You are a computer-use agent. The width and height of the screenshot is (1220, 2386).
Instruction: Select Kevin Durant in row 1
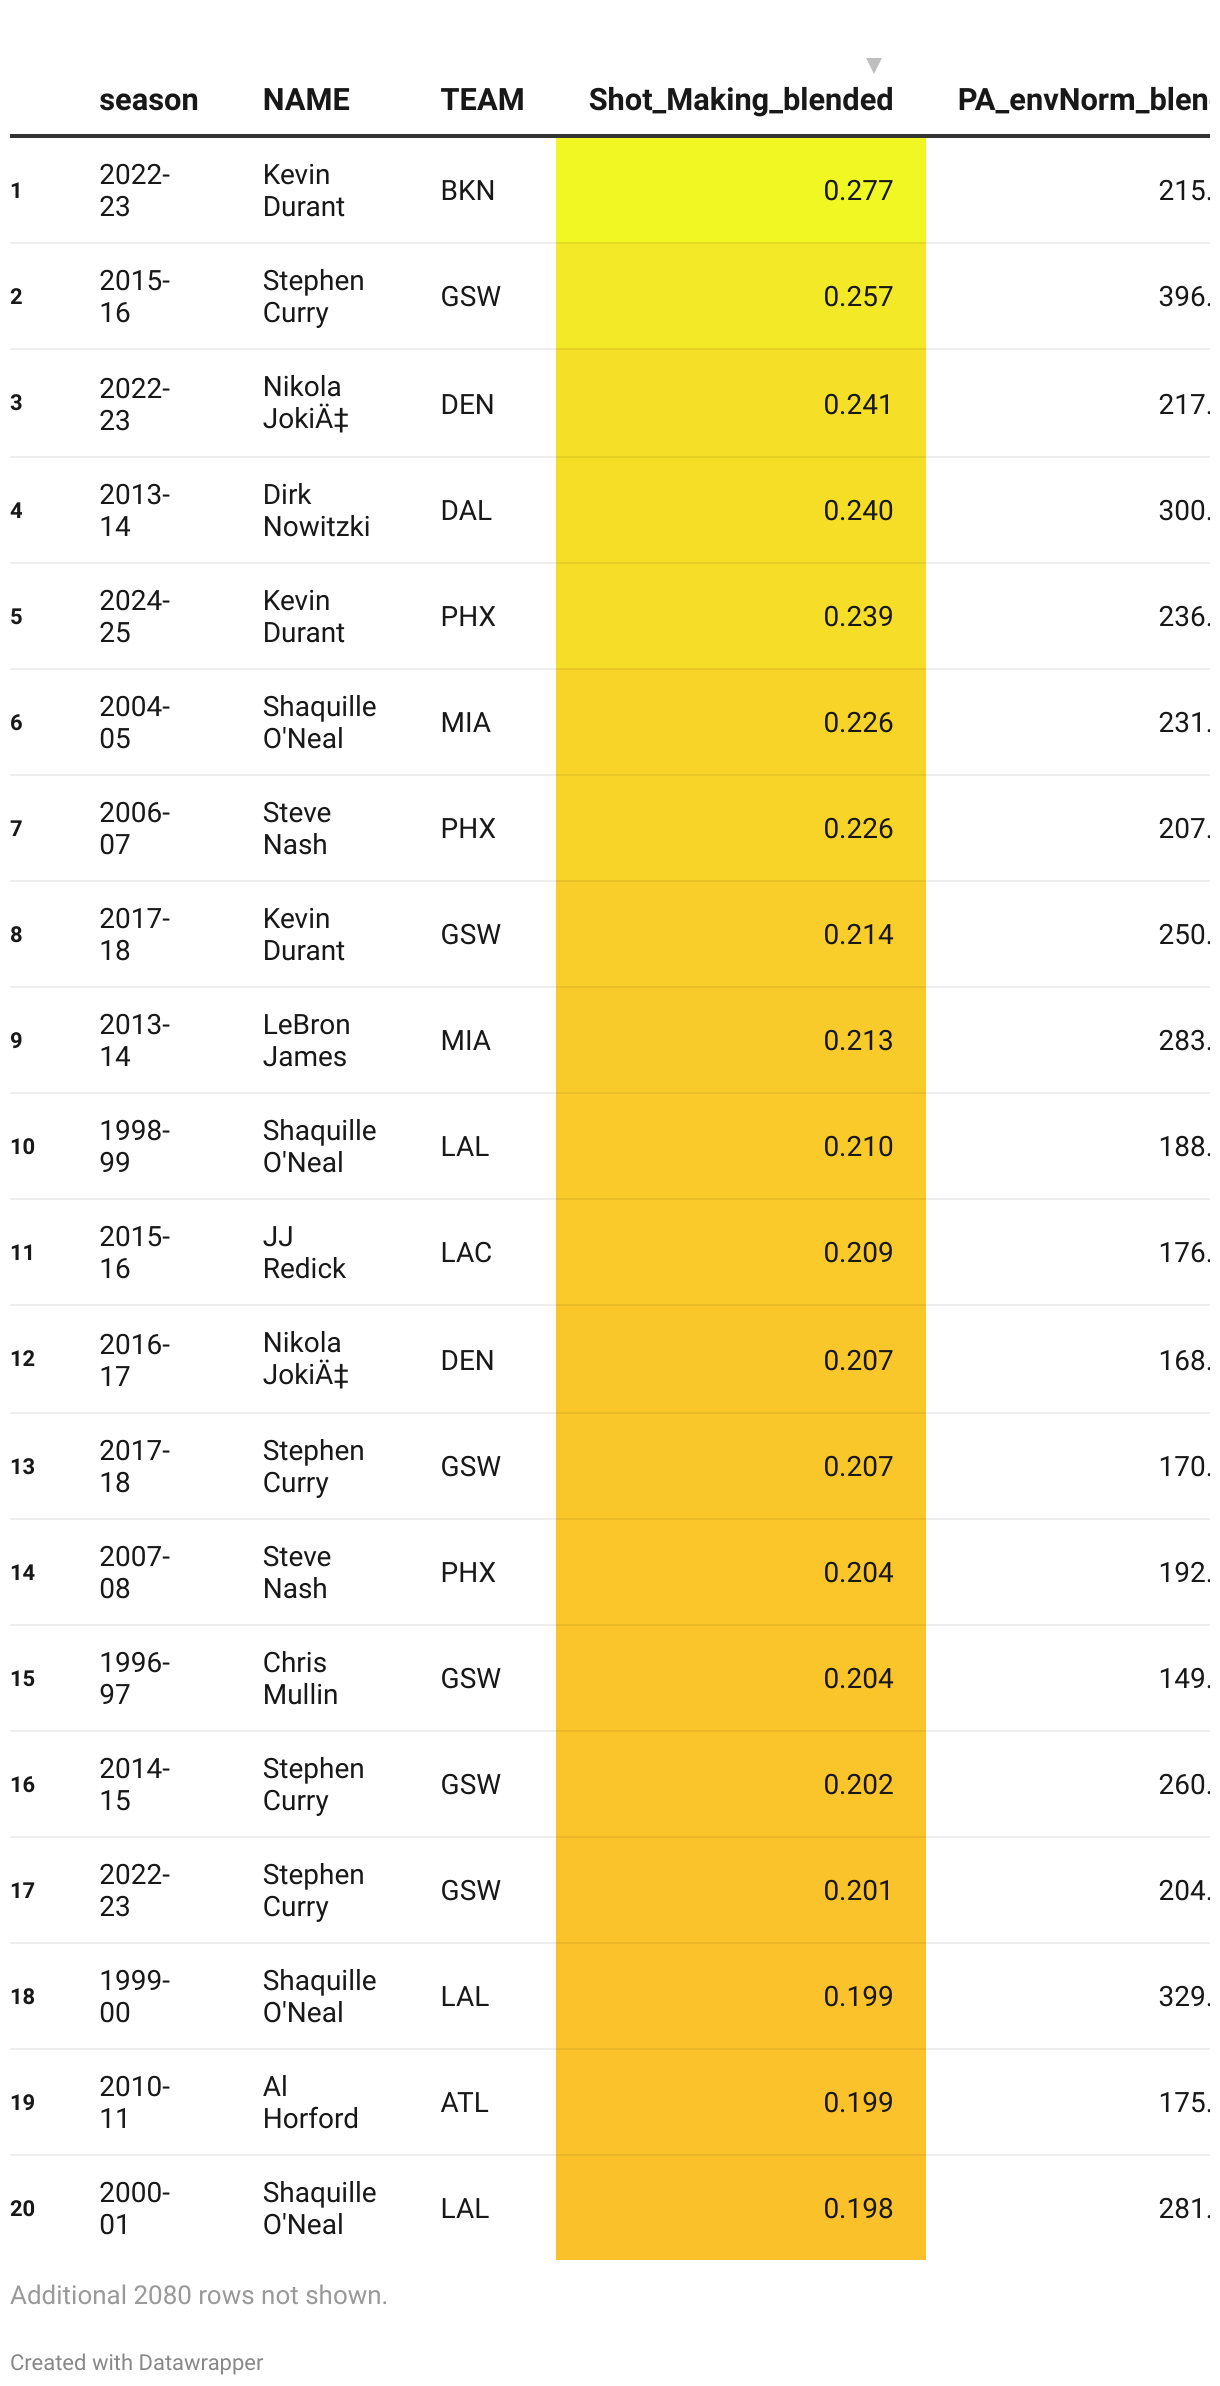click(304, 190)
